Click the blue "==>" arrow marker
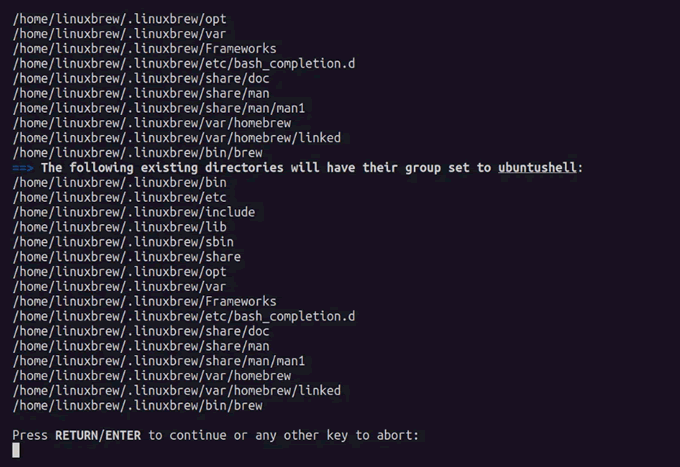 (x=23, y=168)
